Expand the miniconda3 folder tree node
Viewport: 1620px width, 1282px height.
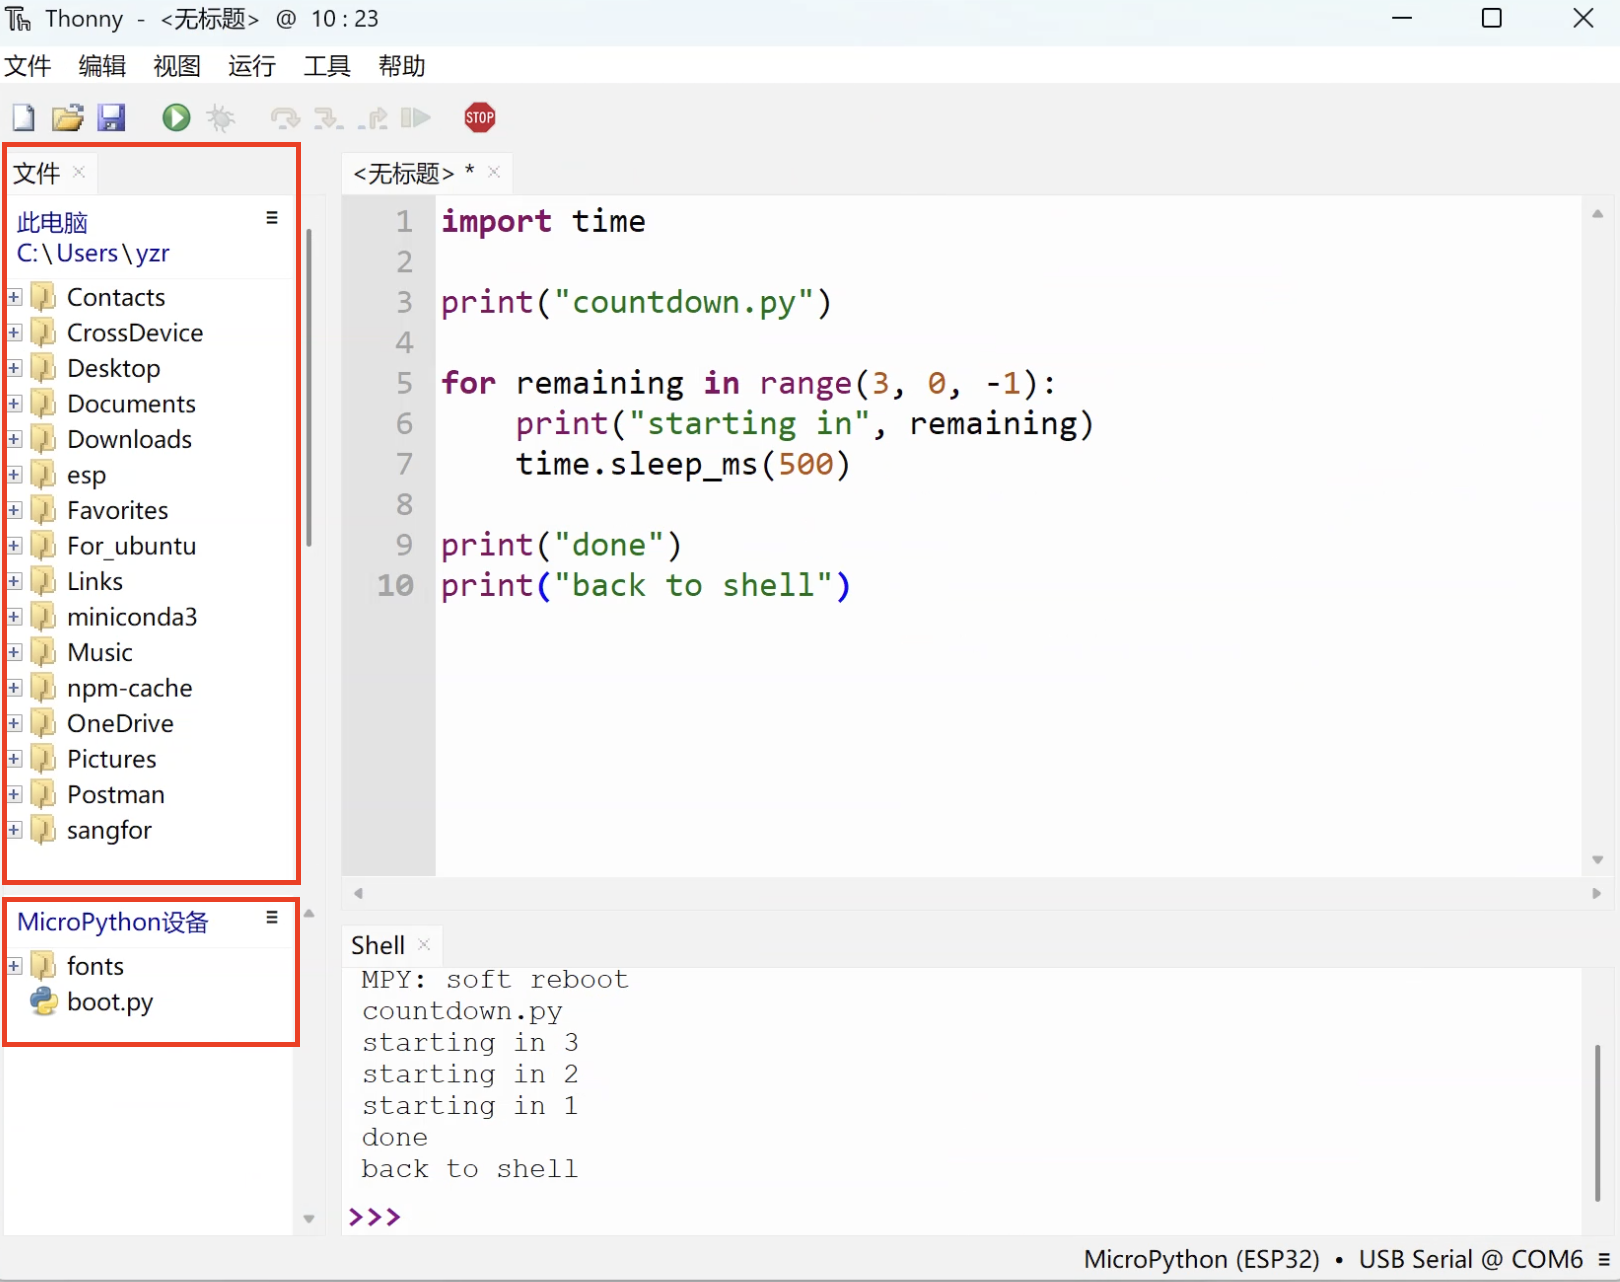[15, 617]
